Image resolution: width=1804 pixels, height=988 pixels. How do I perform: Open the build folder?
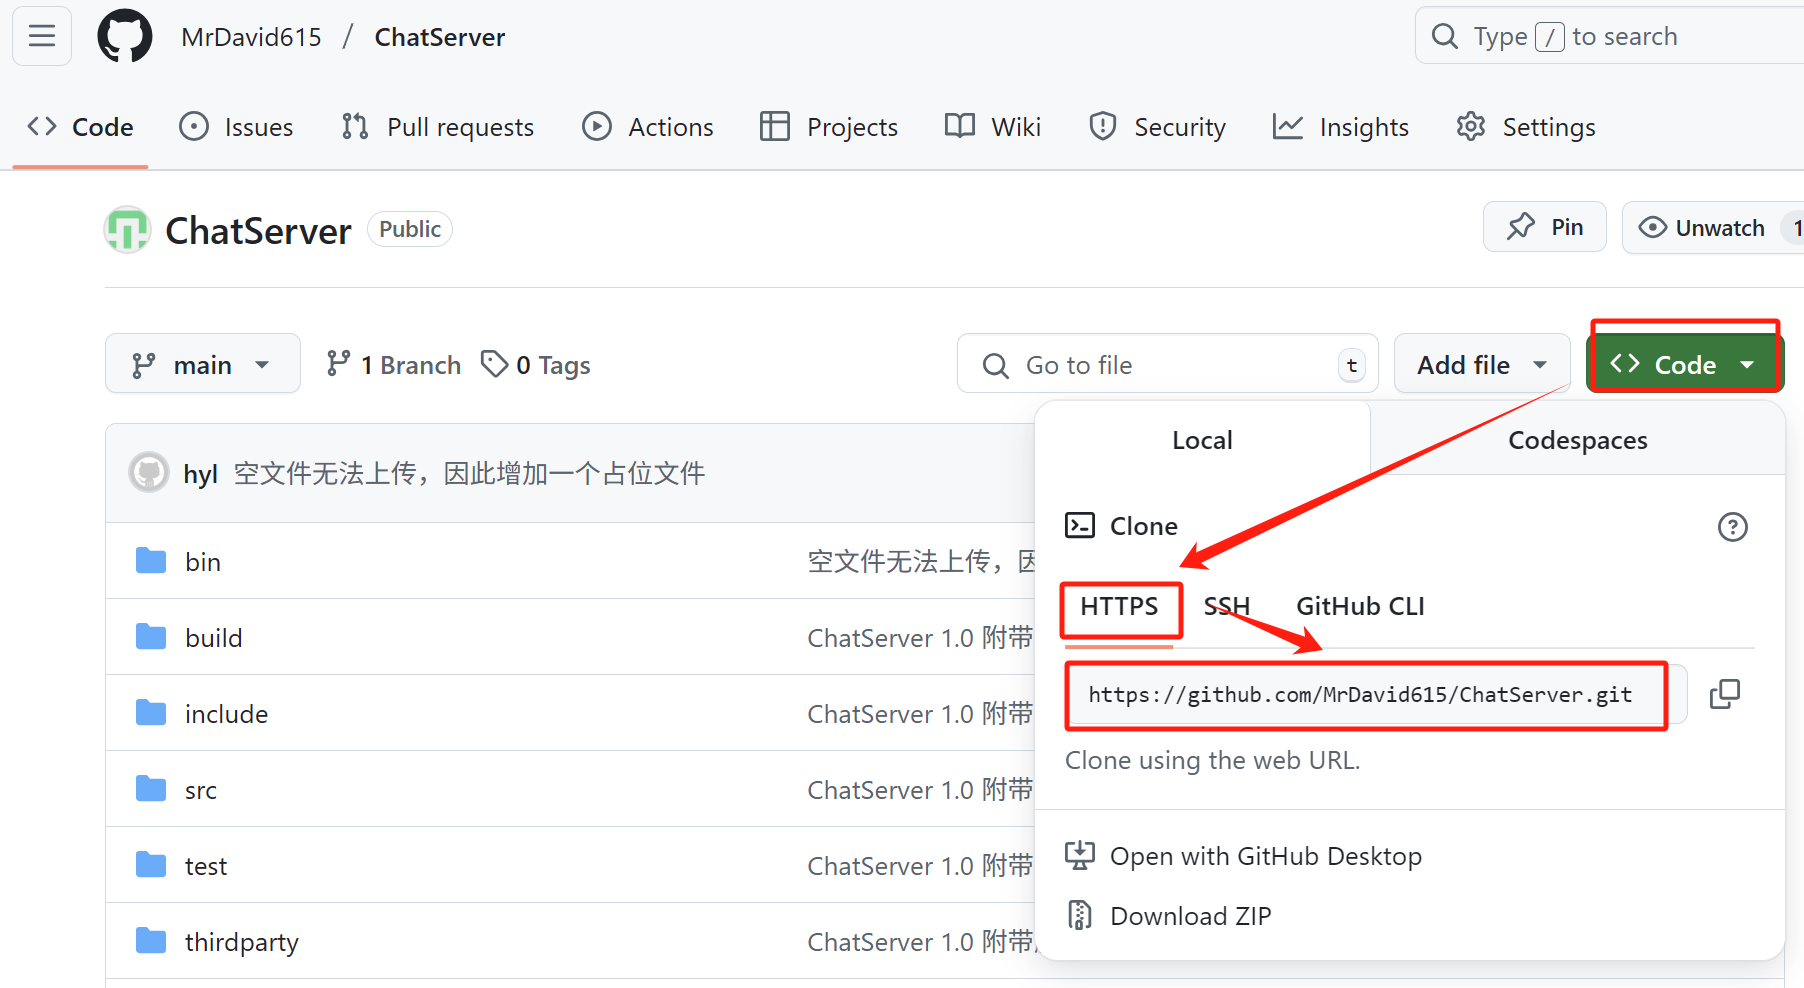pos(214,638)
